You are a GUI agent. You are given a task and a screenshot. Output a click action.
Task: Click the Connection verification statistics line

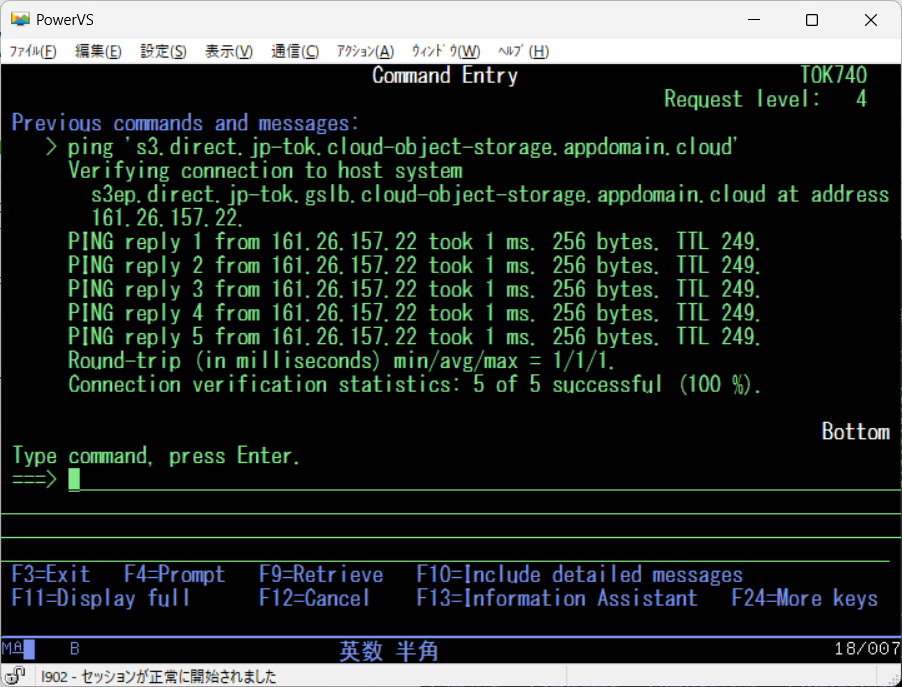[x=414, y=384]
